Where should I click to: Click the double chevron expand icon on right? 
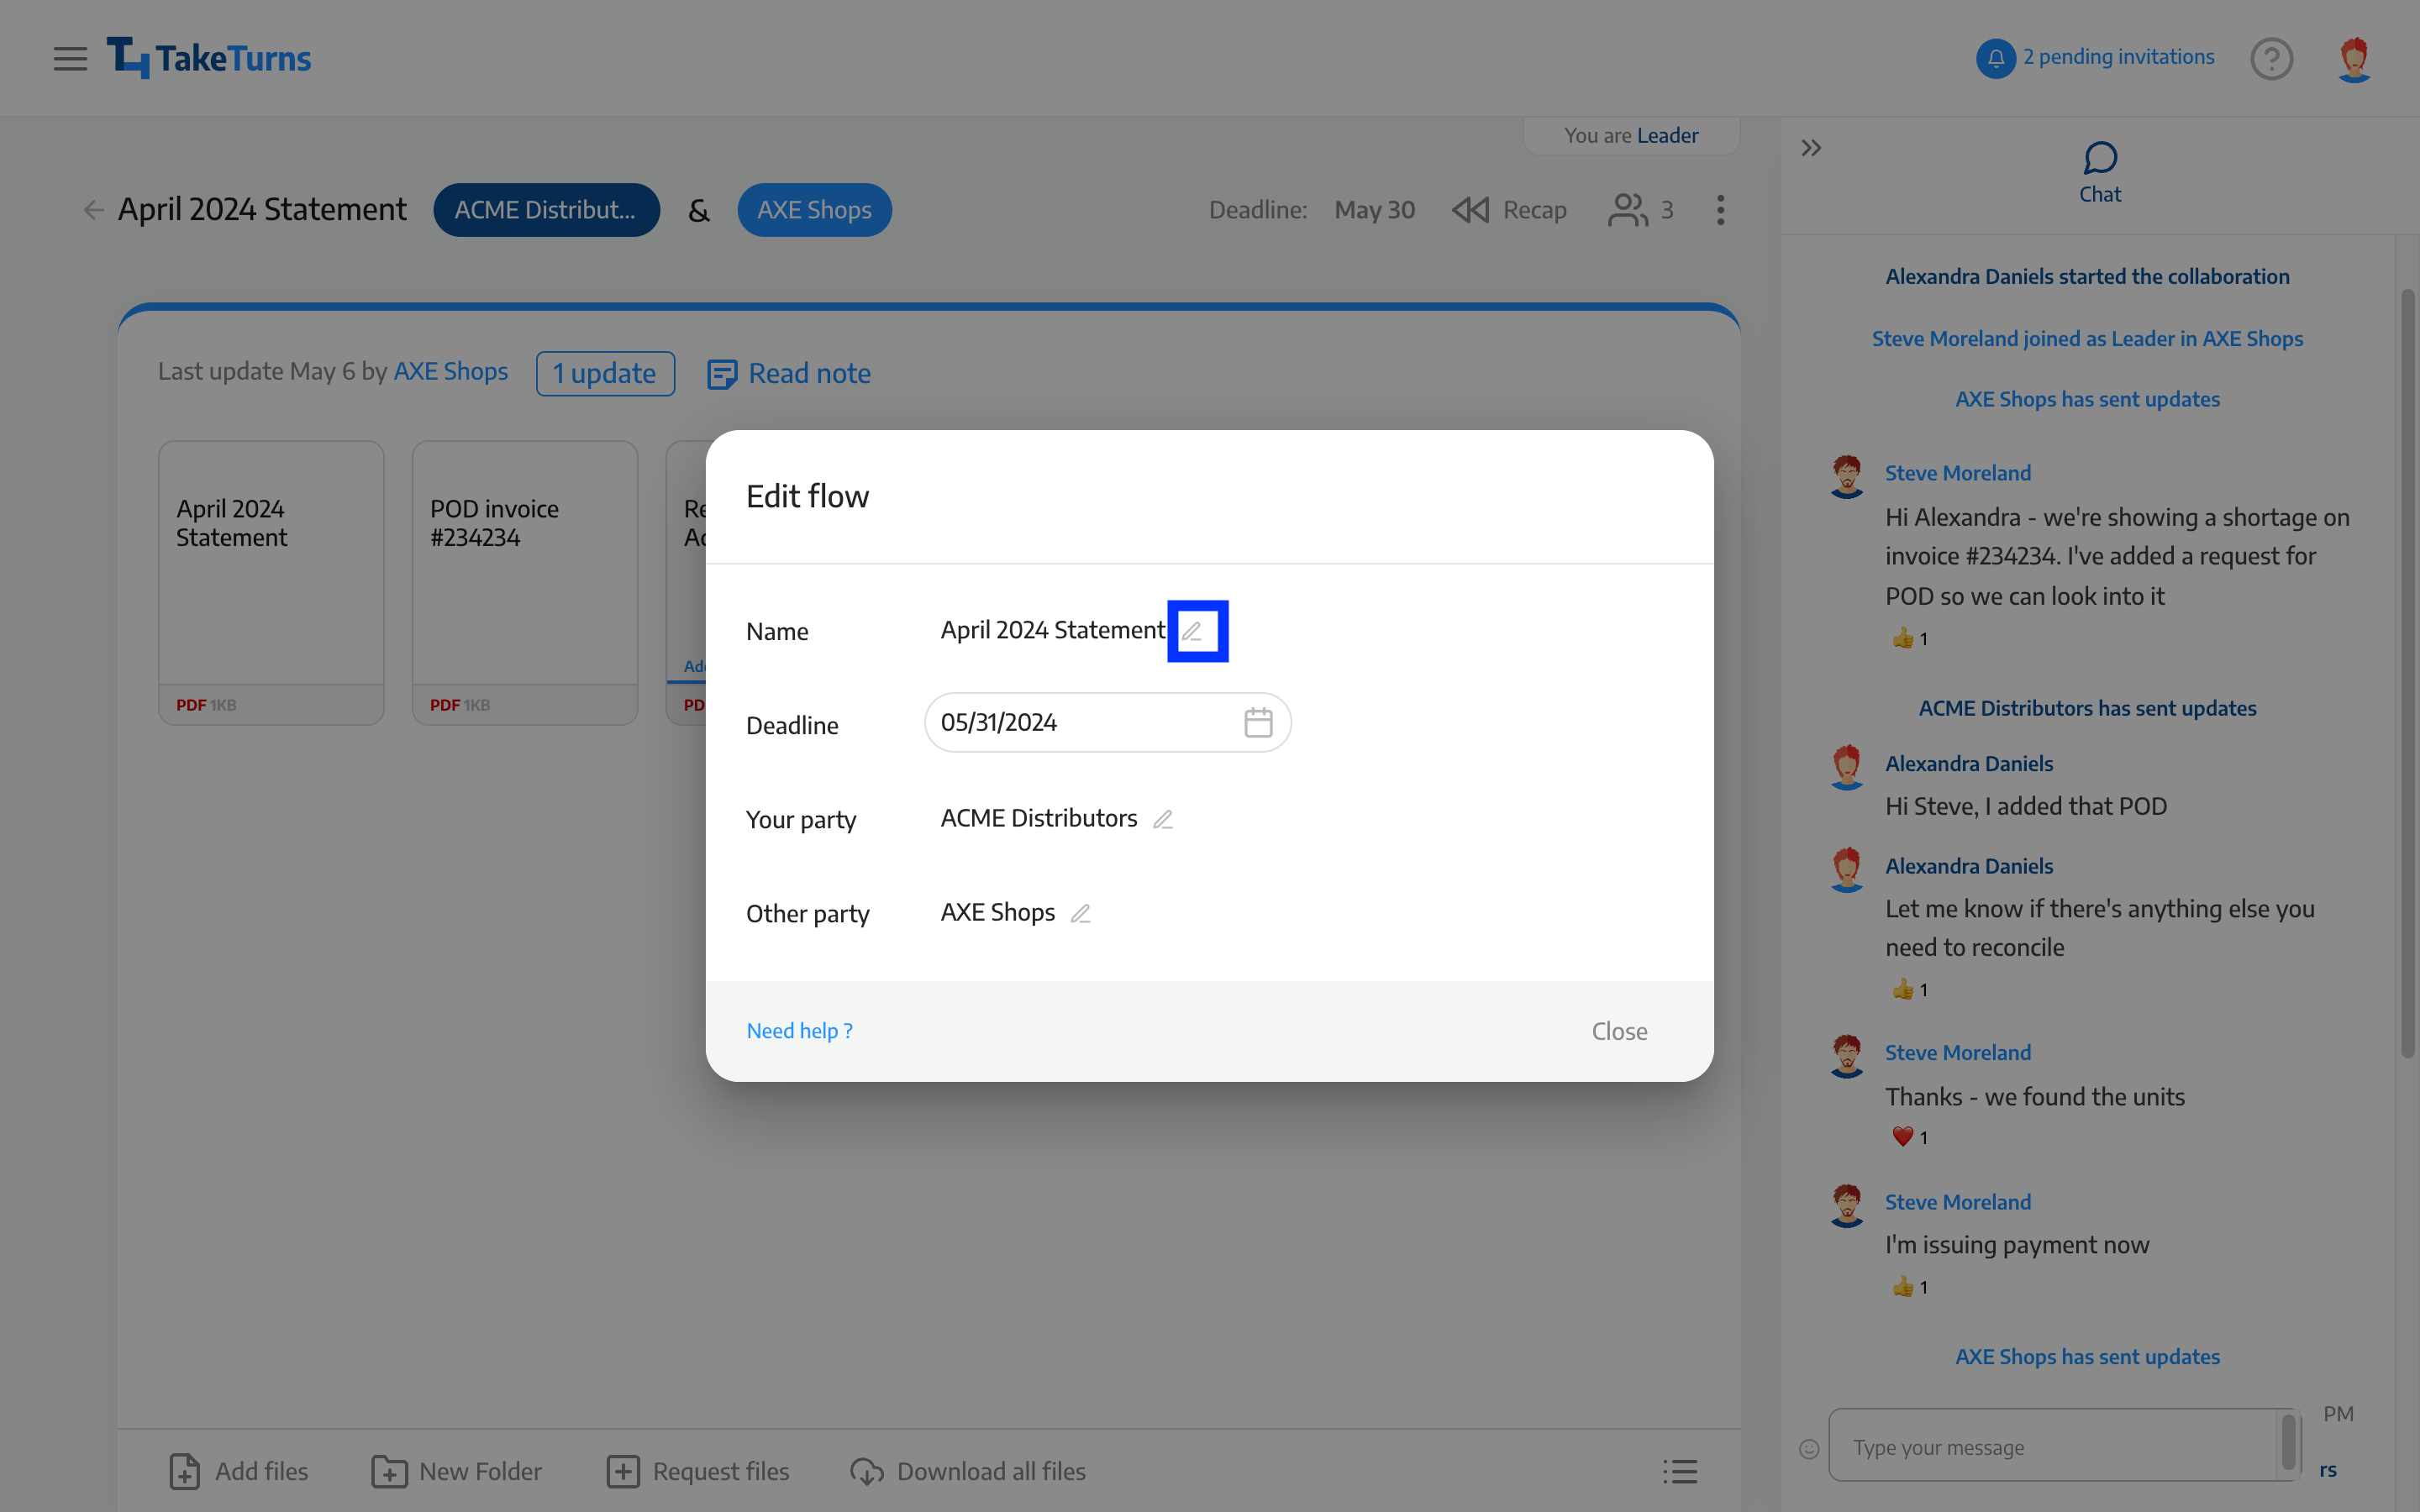click(x=1812, y=148)
